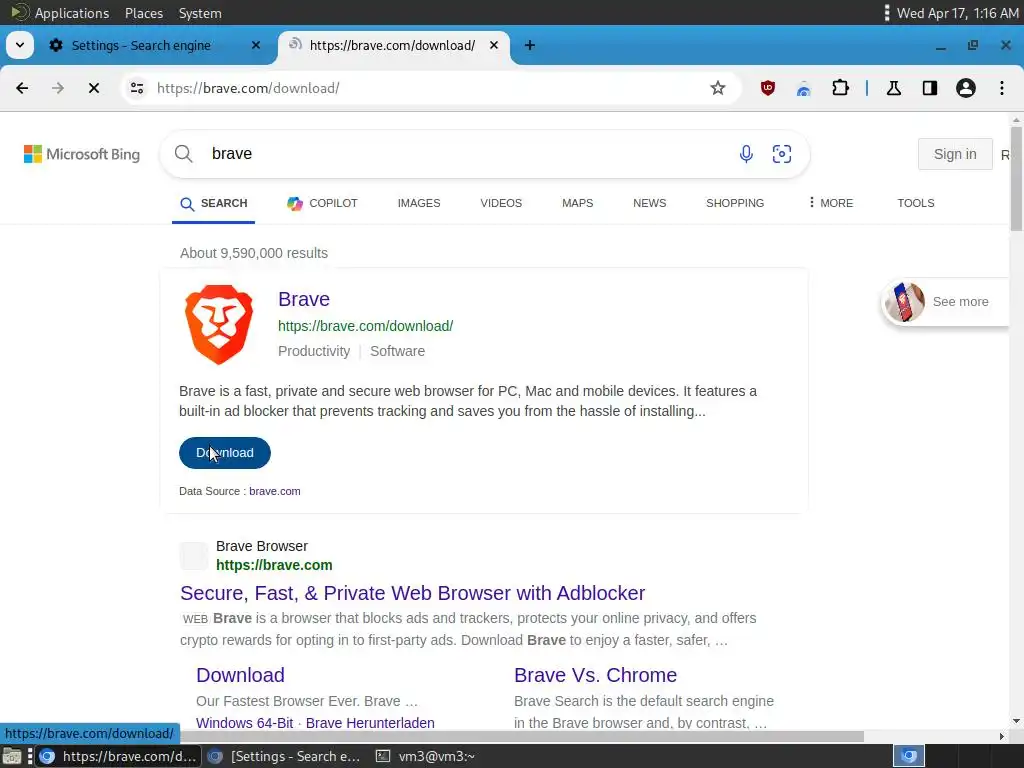Expand the tab search dropdown
1024x768 pixels.
click(20, 45)
